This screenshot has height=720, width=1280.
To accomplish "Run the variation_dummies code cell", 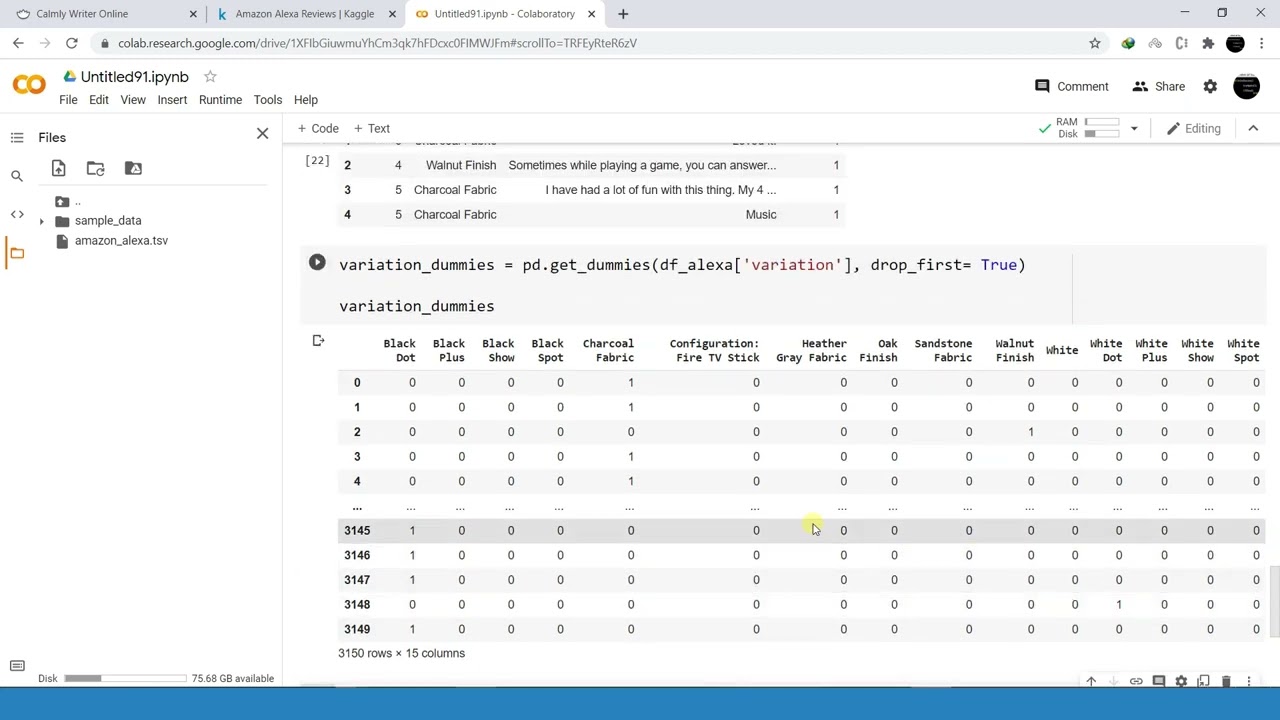I will [x=317, y=263].
